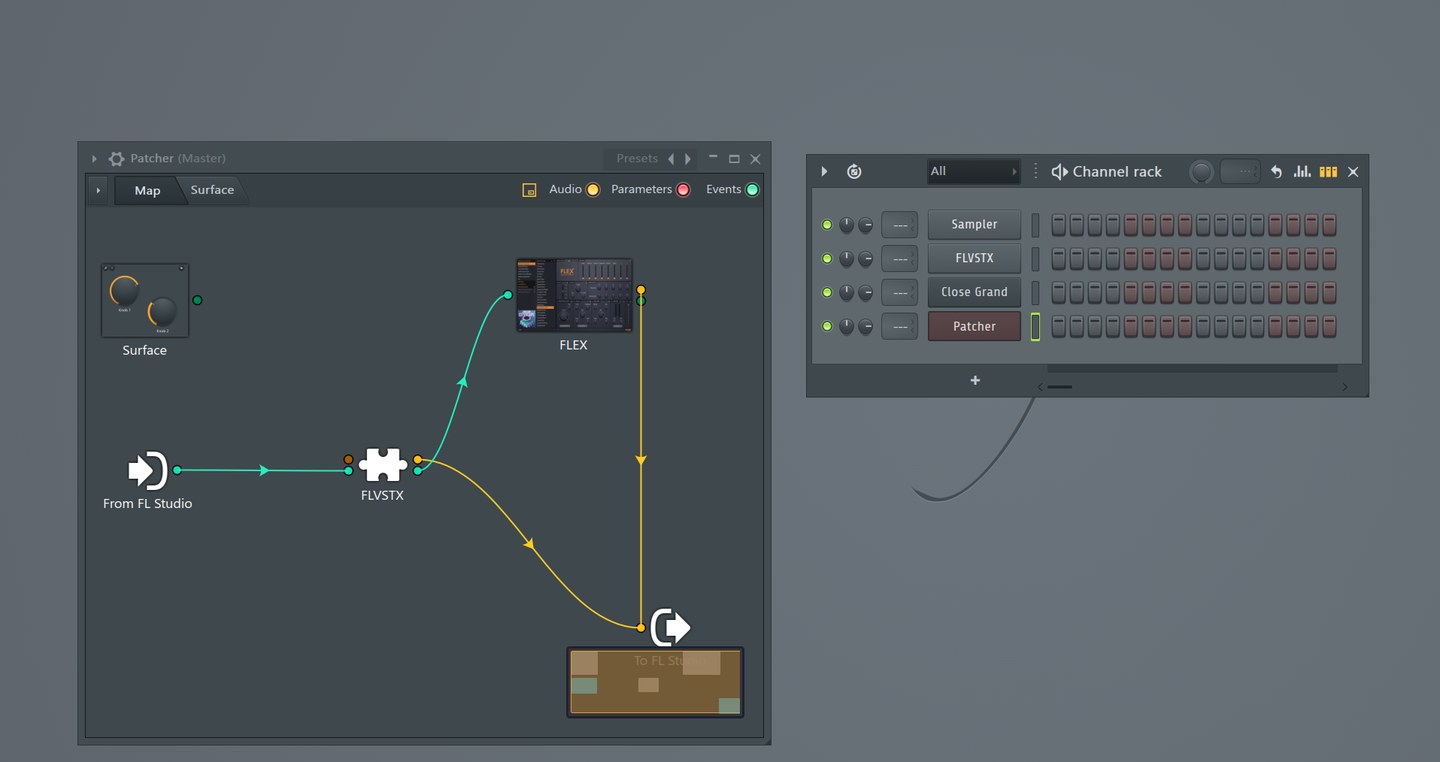The width and height of the screenshot is (1440, 762).
Task: Select next preset arrow in Patcher
Action: pyautogui.click(x=688, y=159)
